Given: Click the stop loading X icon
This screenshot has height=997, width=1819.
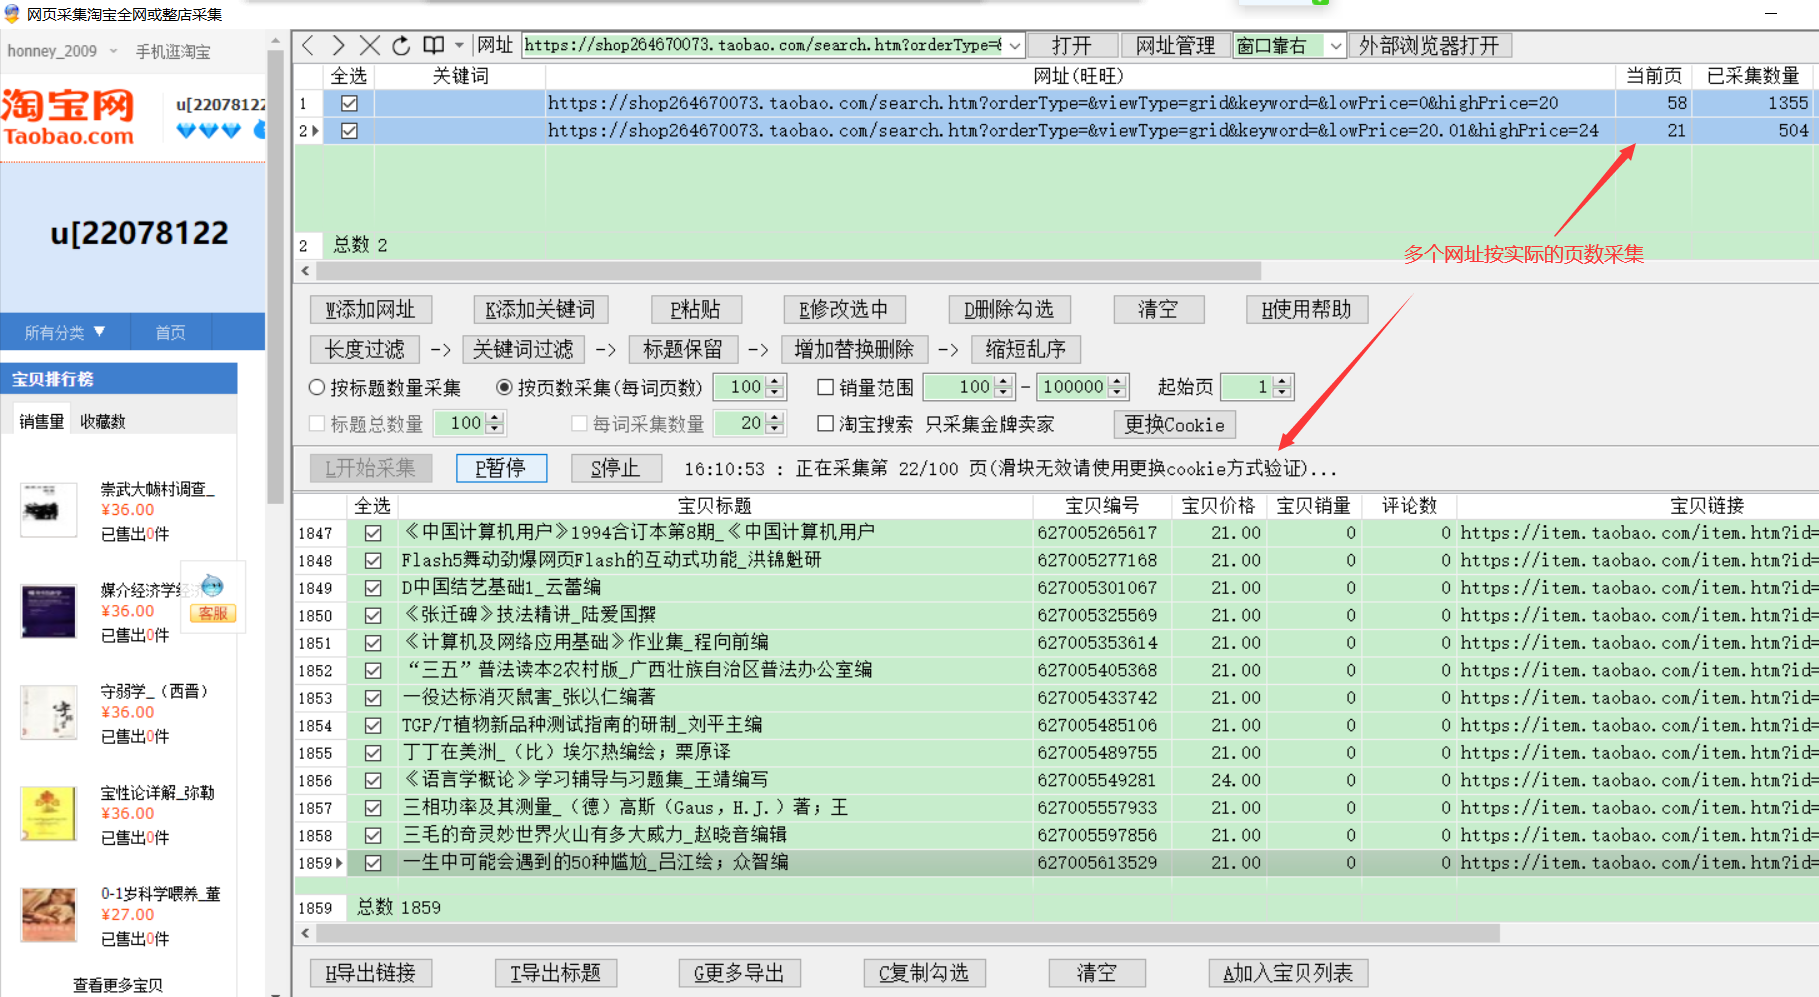Looking at the screenshot, I should [369, 46].
